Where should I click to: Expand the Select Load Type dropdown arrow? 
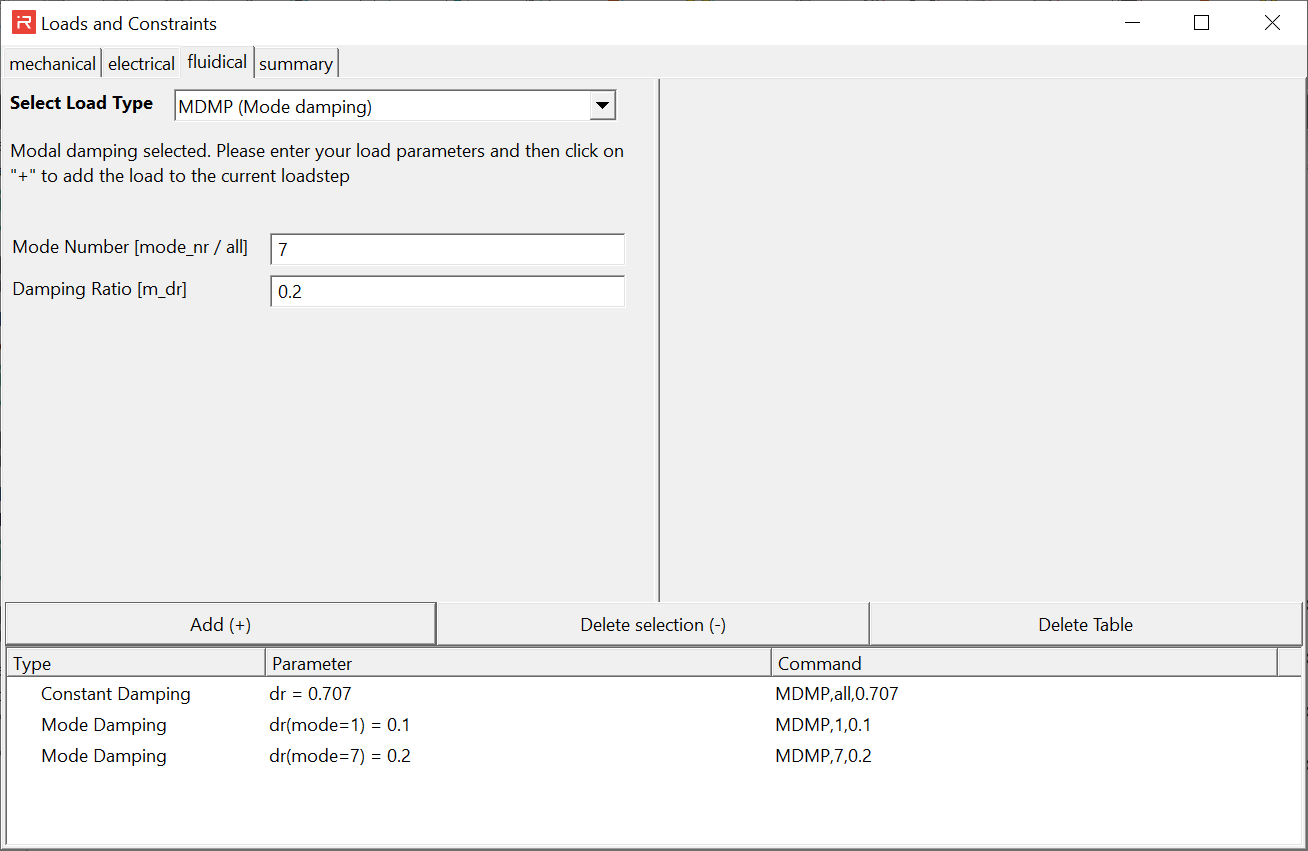[602, 106]
